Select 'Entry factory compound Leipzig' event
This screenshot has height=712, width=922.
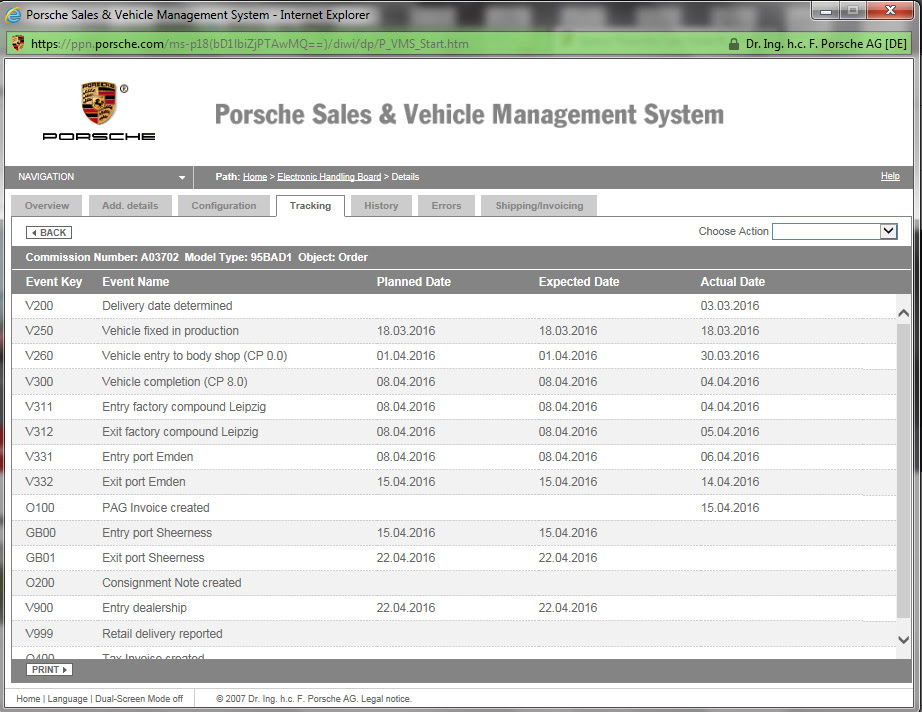point(183,407)
